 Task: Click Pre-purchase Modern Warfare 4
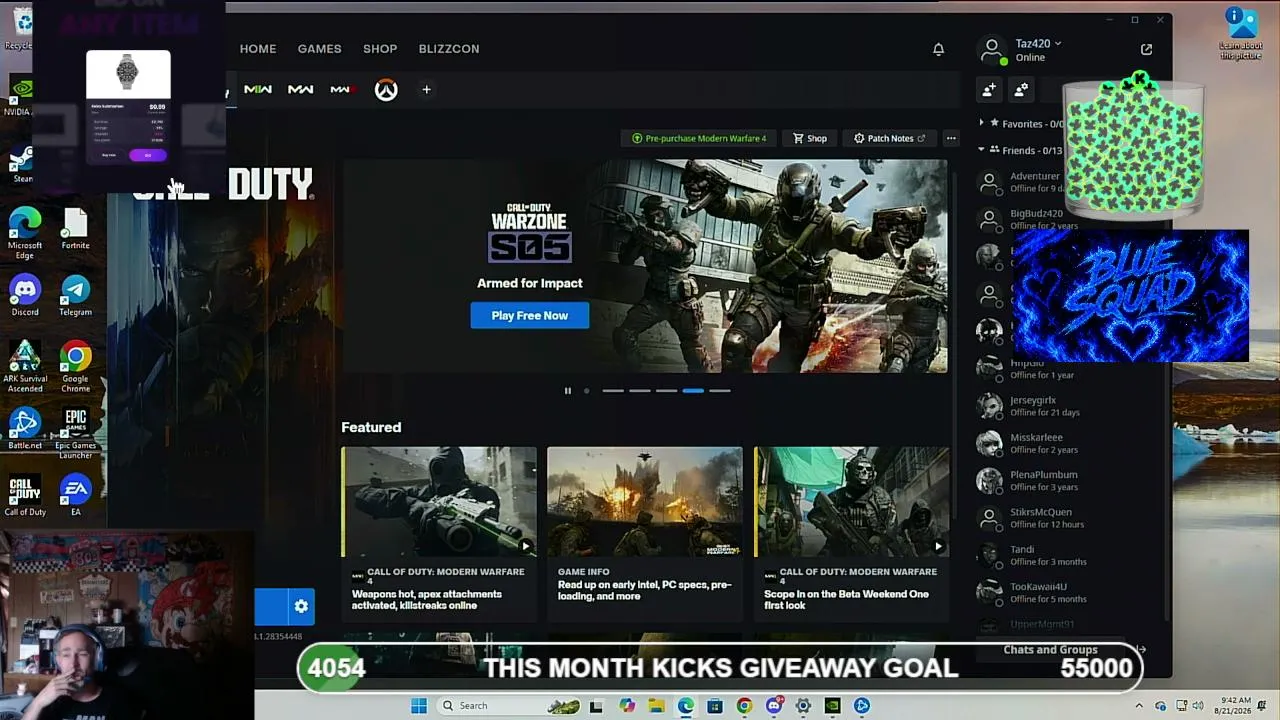point(700,138)
